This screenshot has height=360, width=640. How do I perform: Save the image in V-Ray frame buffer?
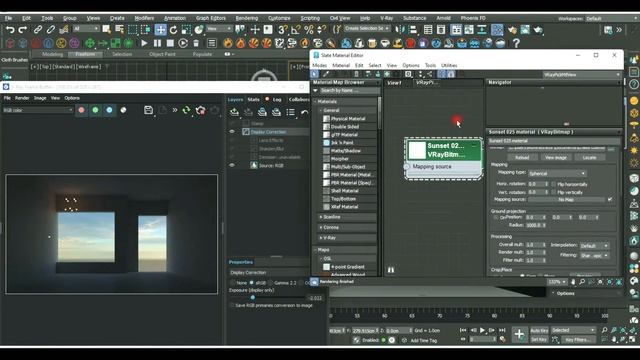[x=149, y=110]
